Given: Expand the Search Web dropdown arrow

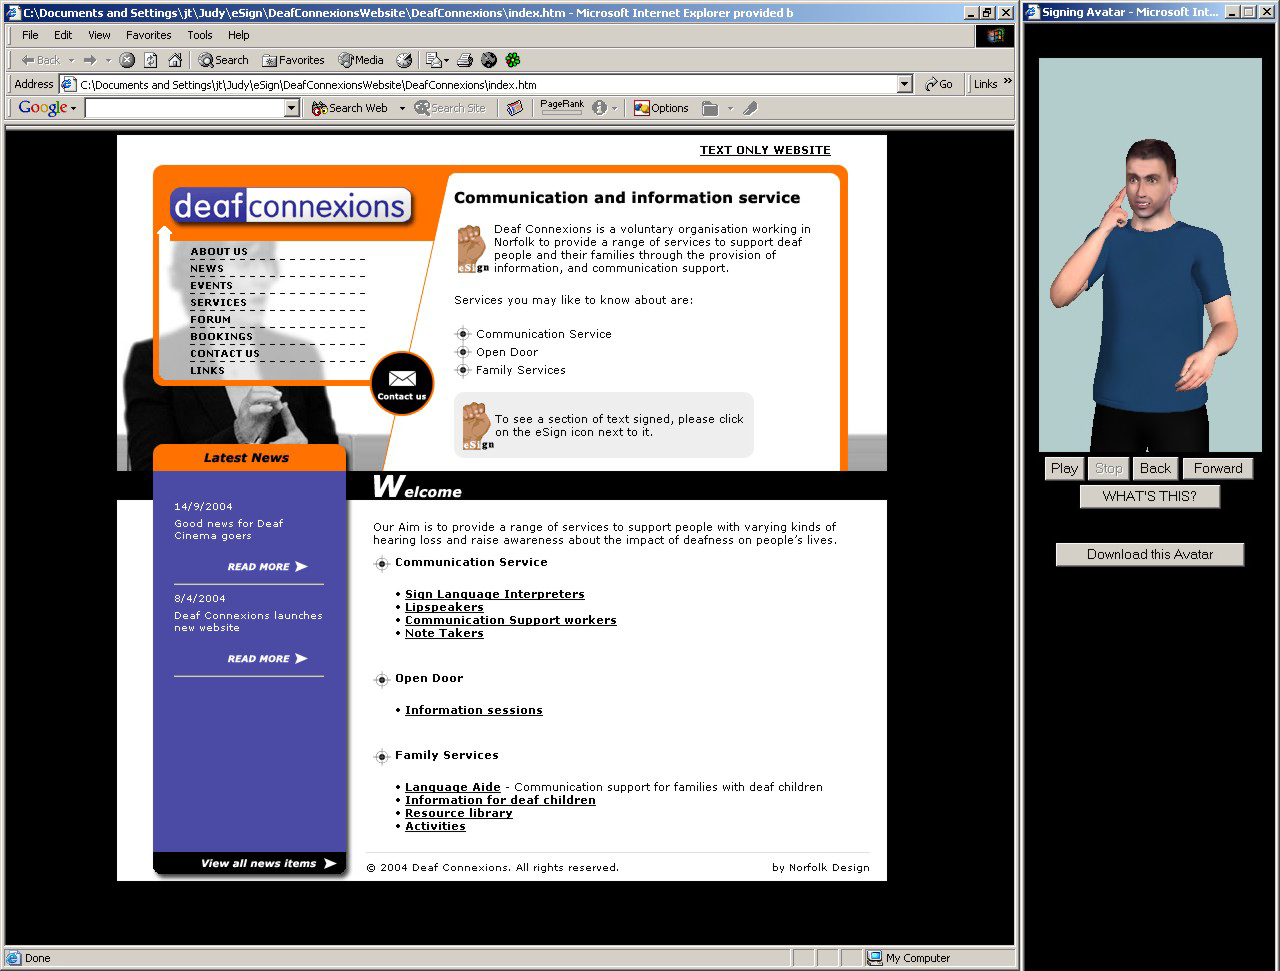Looking at the screenshot, I should click(x=402, y=108).
